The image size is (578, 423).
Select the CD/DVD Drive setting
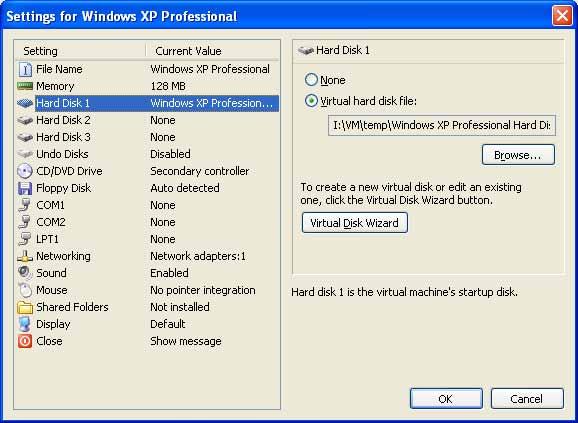147,171
